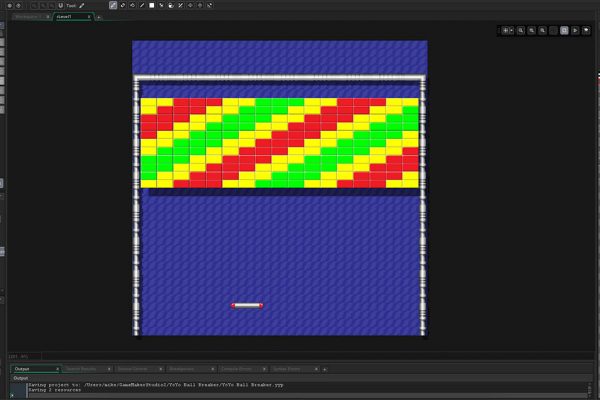Close the Output tab
Viewport: 600px width, 400px height.
(x=57, y=369)
